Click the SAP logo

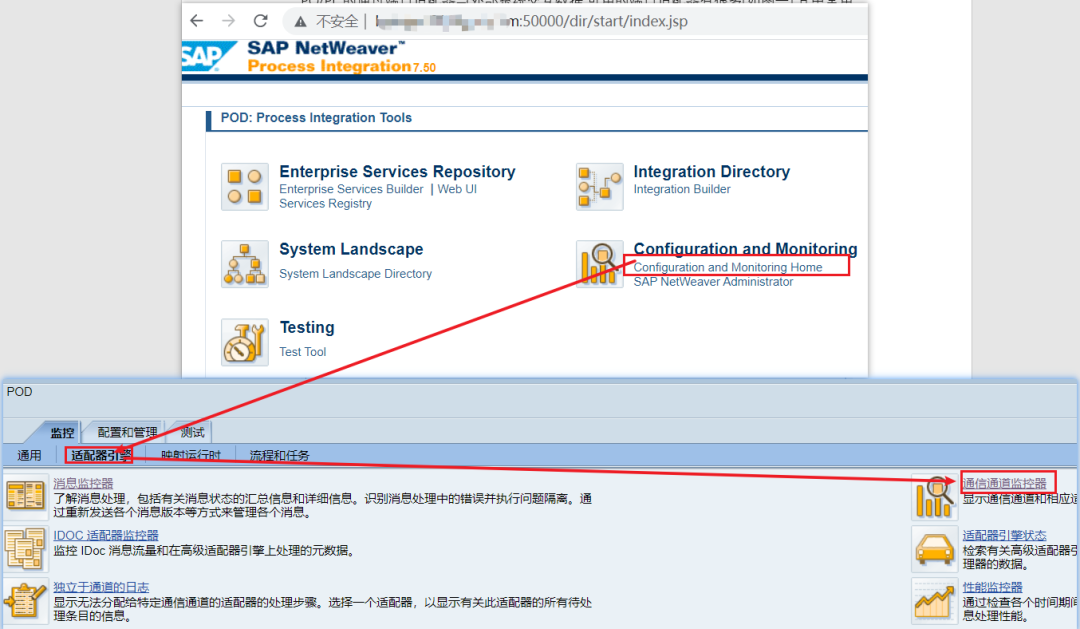pyautogui.click(x=207, y=56)
